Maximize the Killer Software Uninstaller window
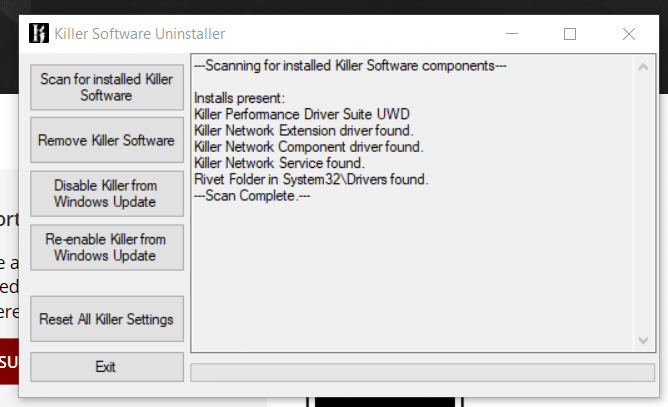 point(570,34)
